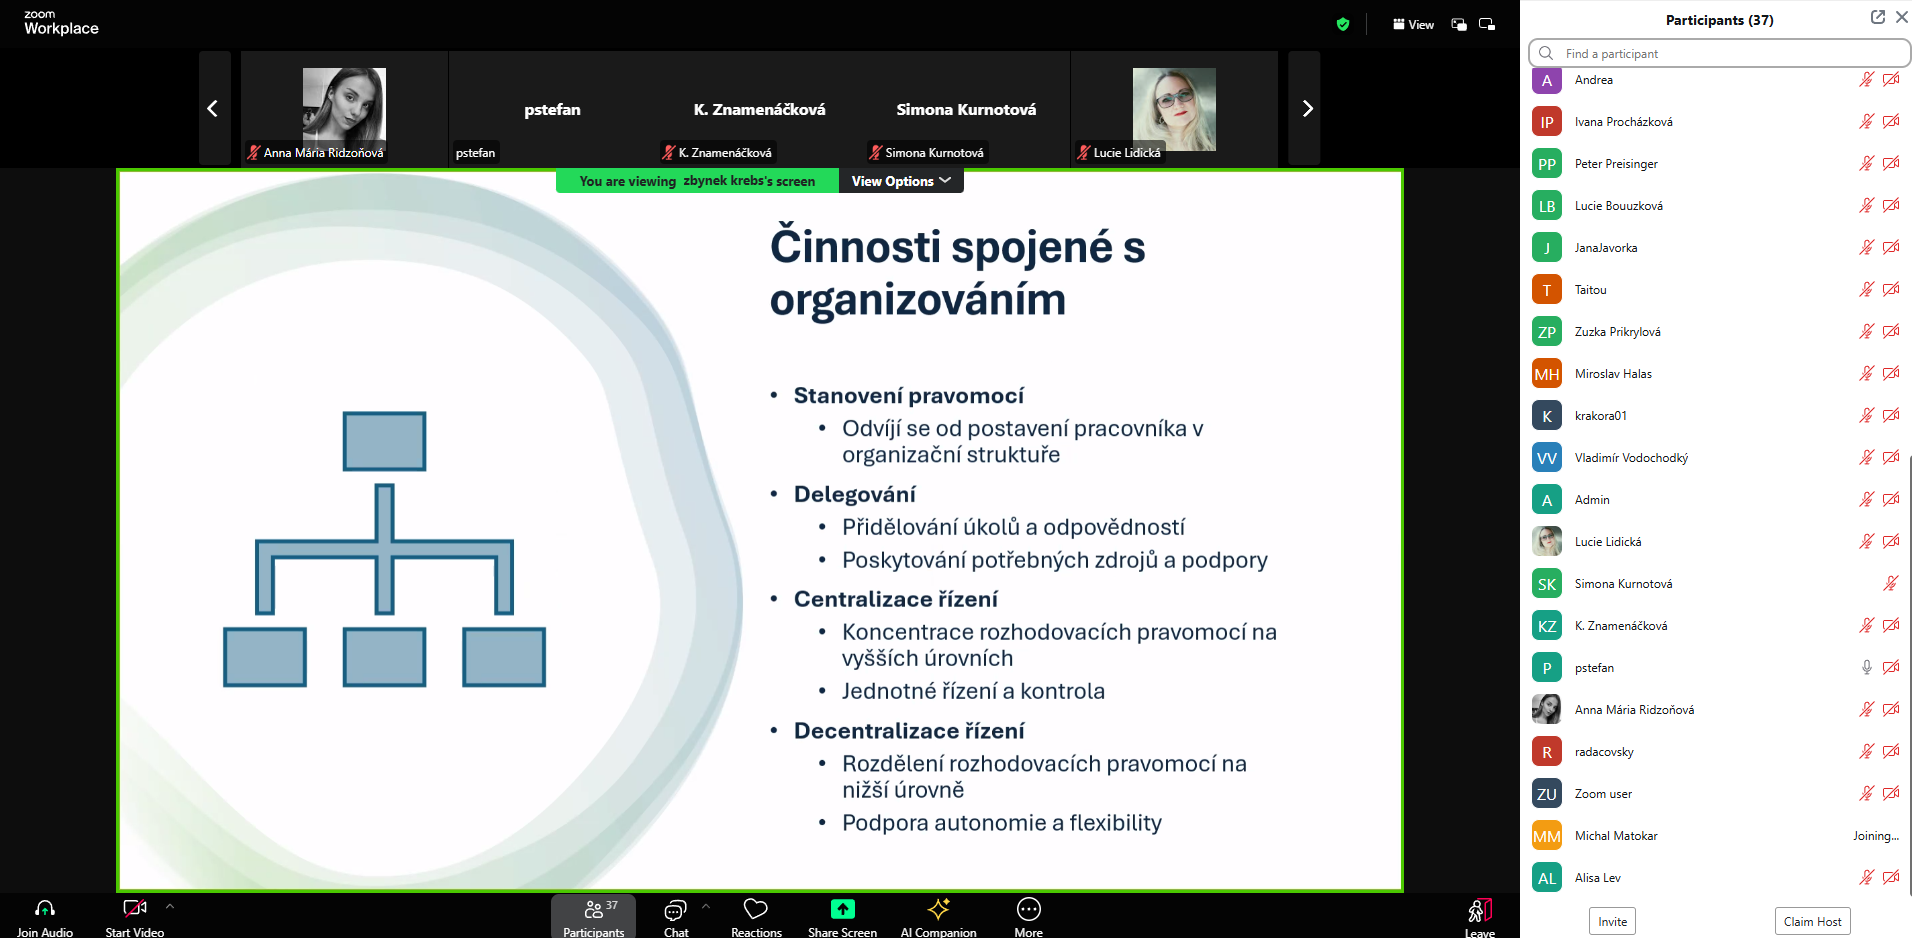Toggle Start Video camera button
Screen dimensions: 1912x938
pyautogui.click(x=134, y=908)
